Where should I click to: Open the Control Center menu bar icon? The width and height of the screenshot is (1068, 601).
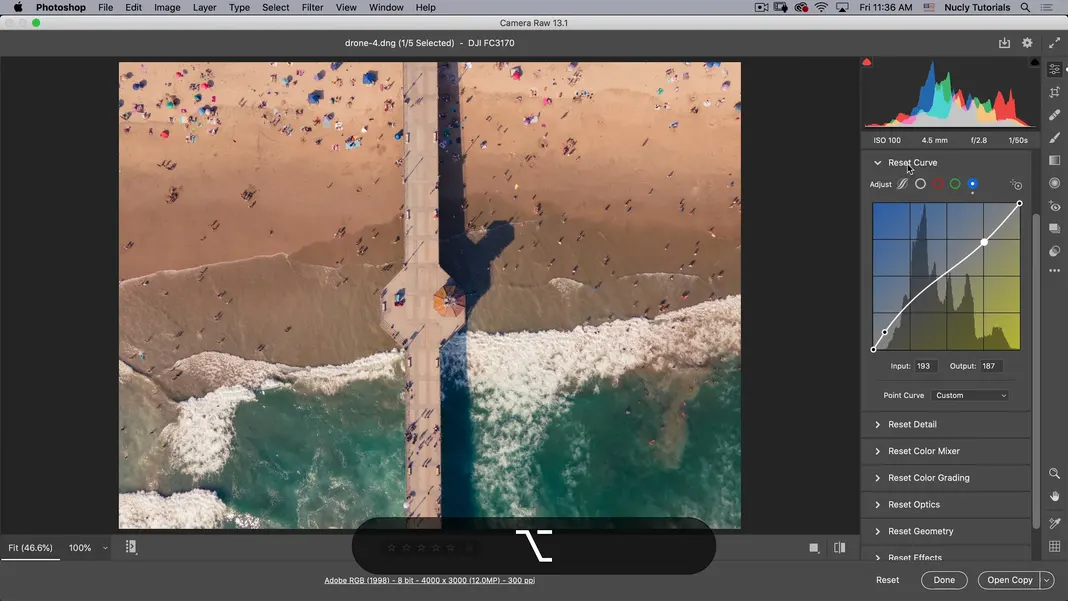pos(1046,7)
